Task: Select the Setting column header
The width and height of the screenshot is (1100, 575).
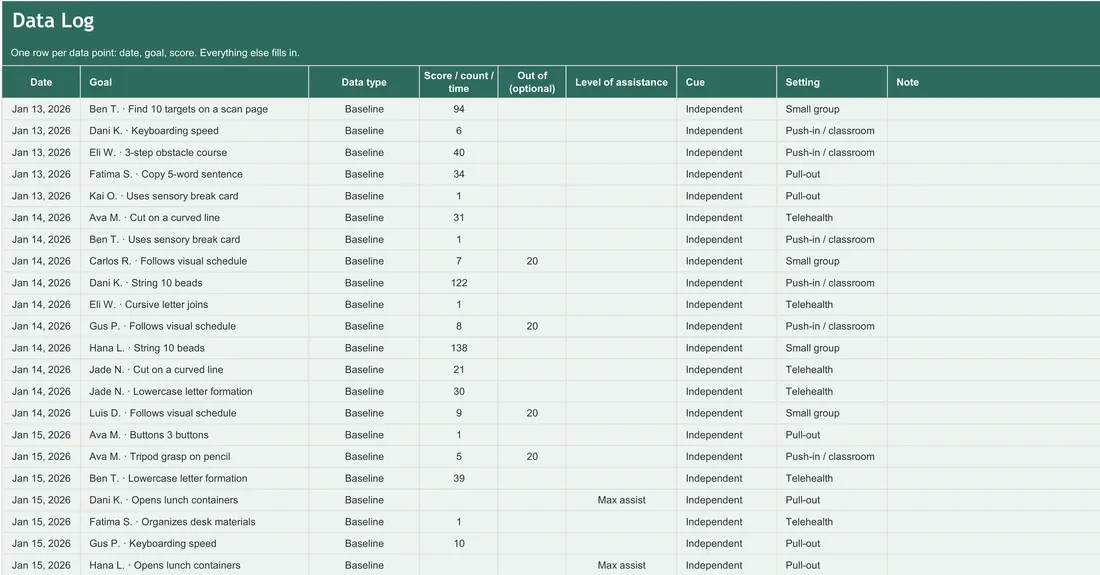Action: click(x=832, y=82)
